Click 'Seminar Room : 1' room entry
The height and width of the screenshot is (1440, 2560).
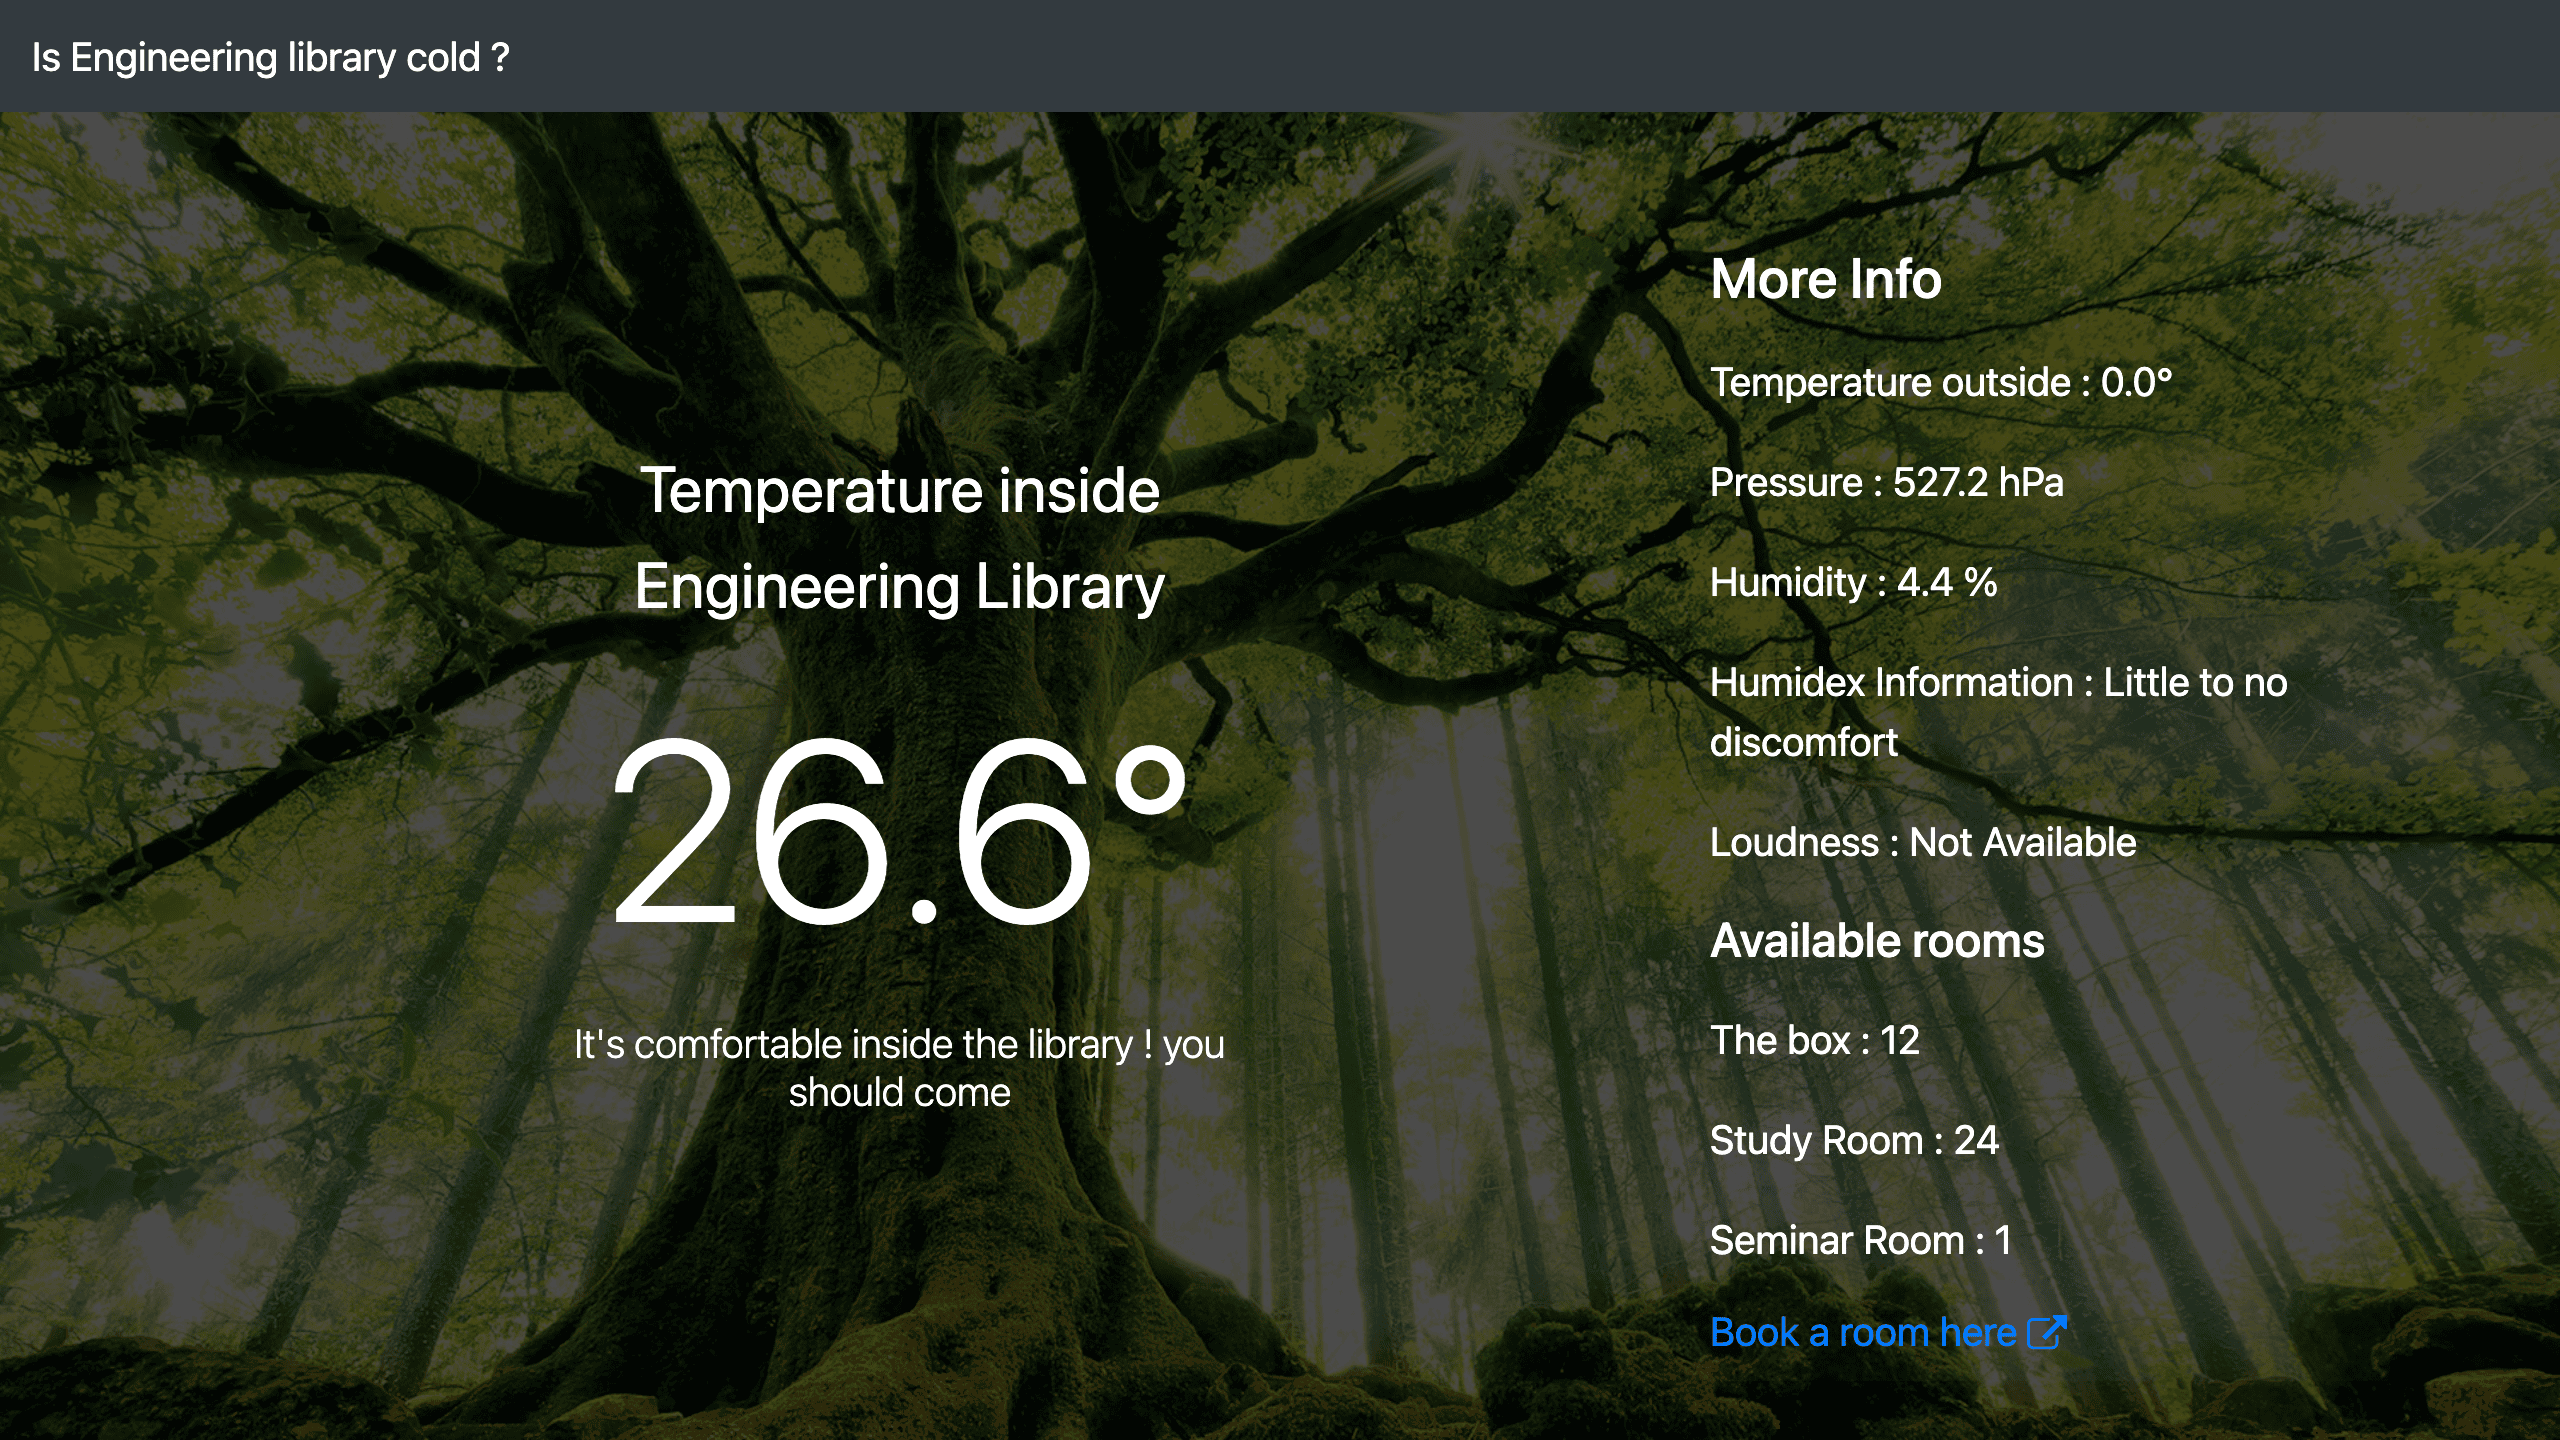click(x=1861, y=1240)
